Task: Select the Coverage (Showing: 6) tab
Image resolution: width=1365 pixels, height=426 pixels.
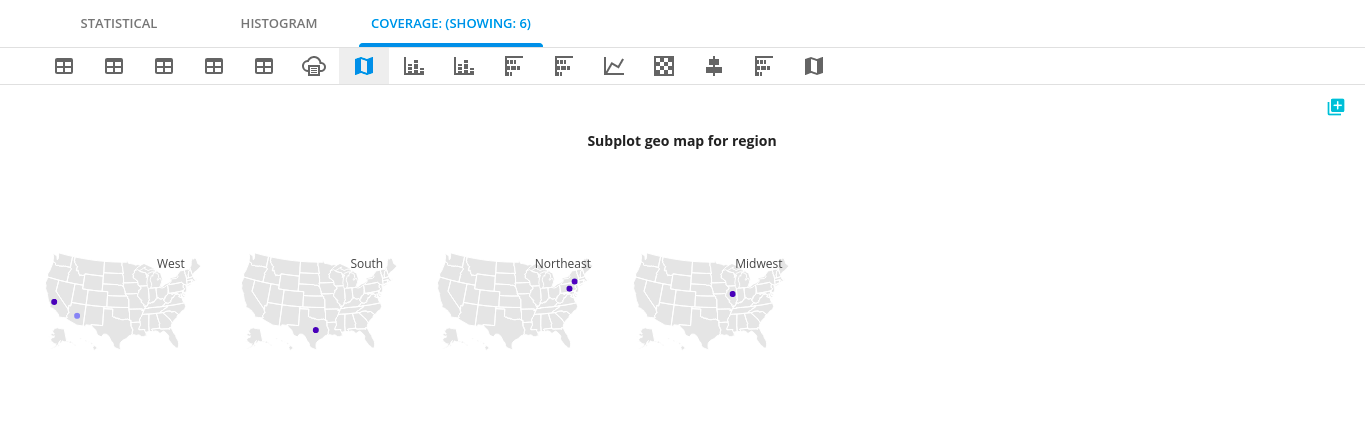Action: click(x=450, y=23)
